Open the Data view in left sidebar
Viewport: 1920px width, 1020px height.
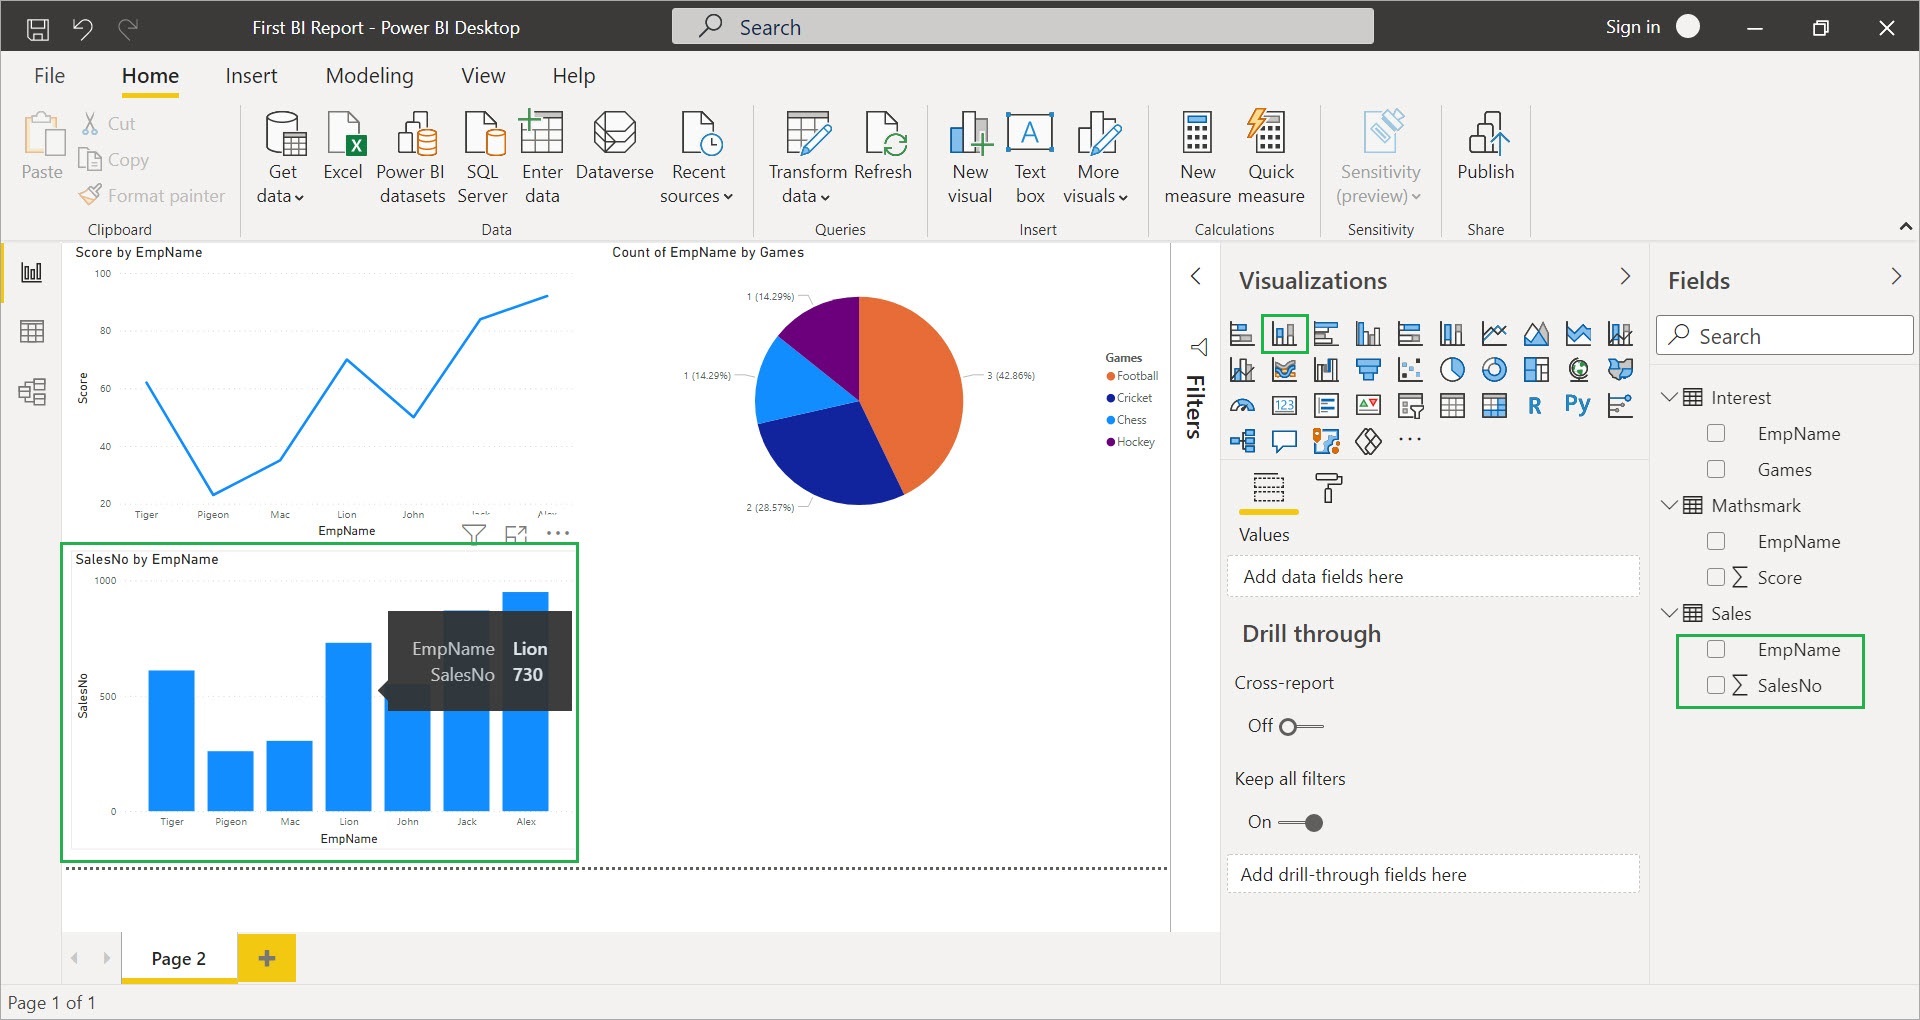(x=32, y=332)
